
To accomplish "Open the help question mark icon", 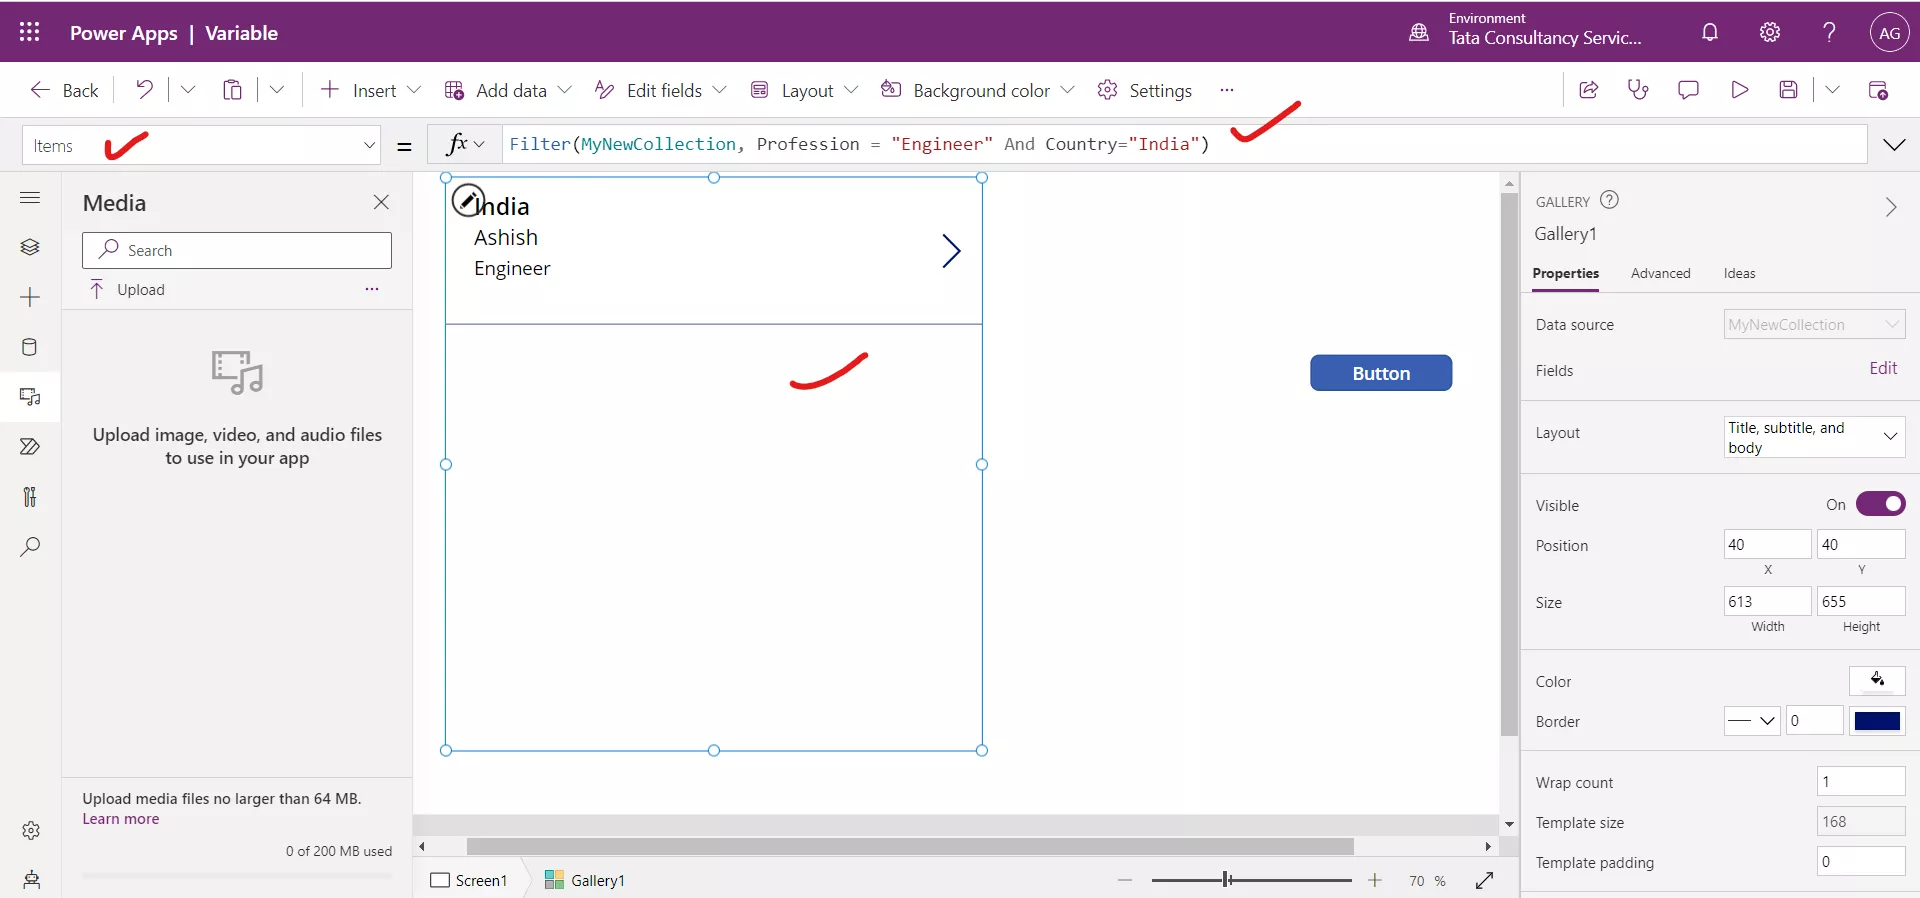I will click(x=1829, y=32).
